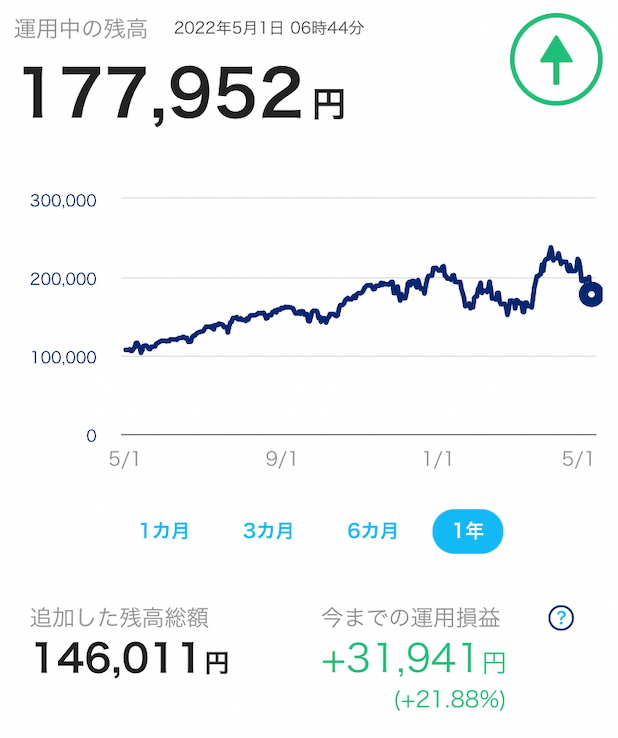The width and height of the screenshot is (618, 738).
Task: Click the 運用中の残高 heading
Action: [x=81, y=29]
